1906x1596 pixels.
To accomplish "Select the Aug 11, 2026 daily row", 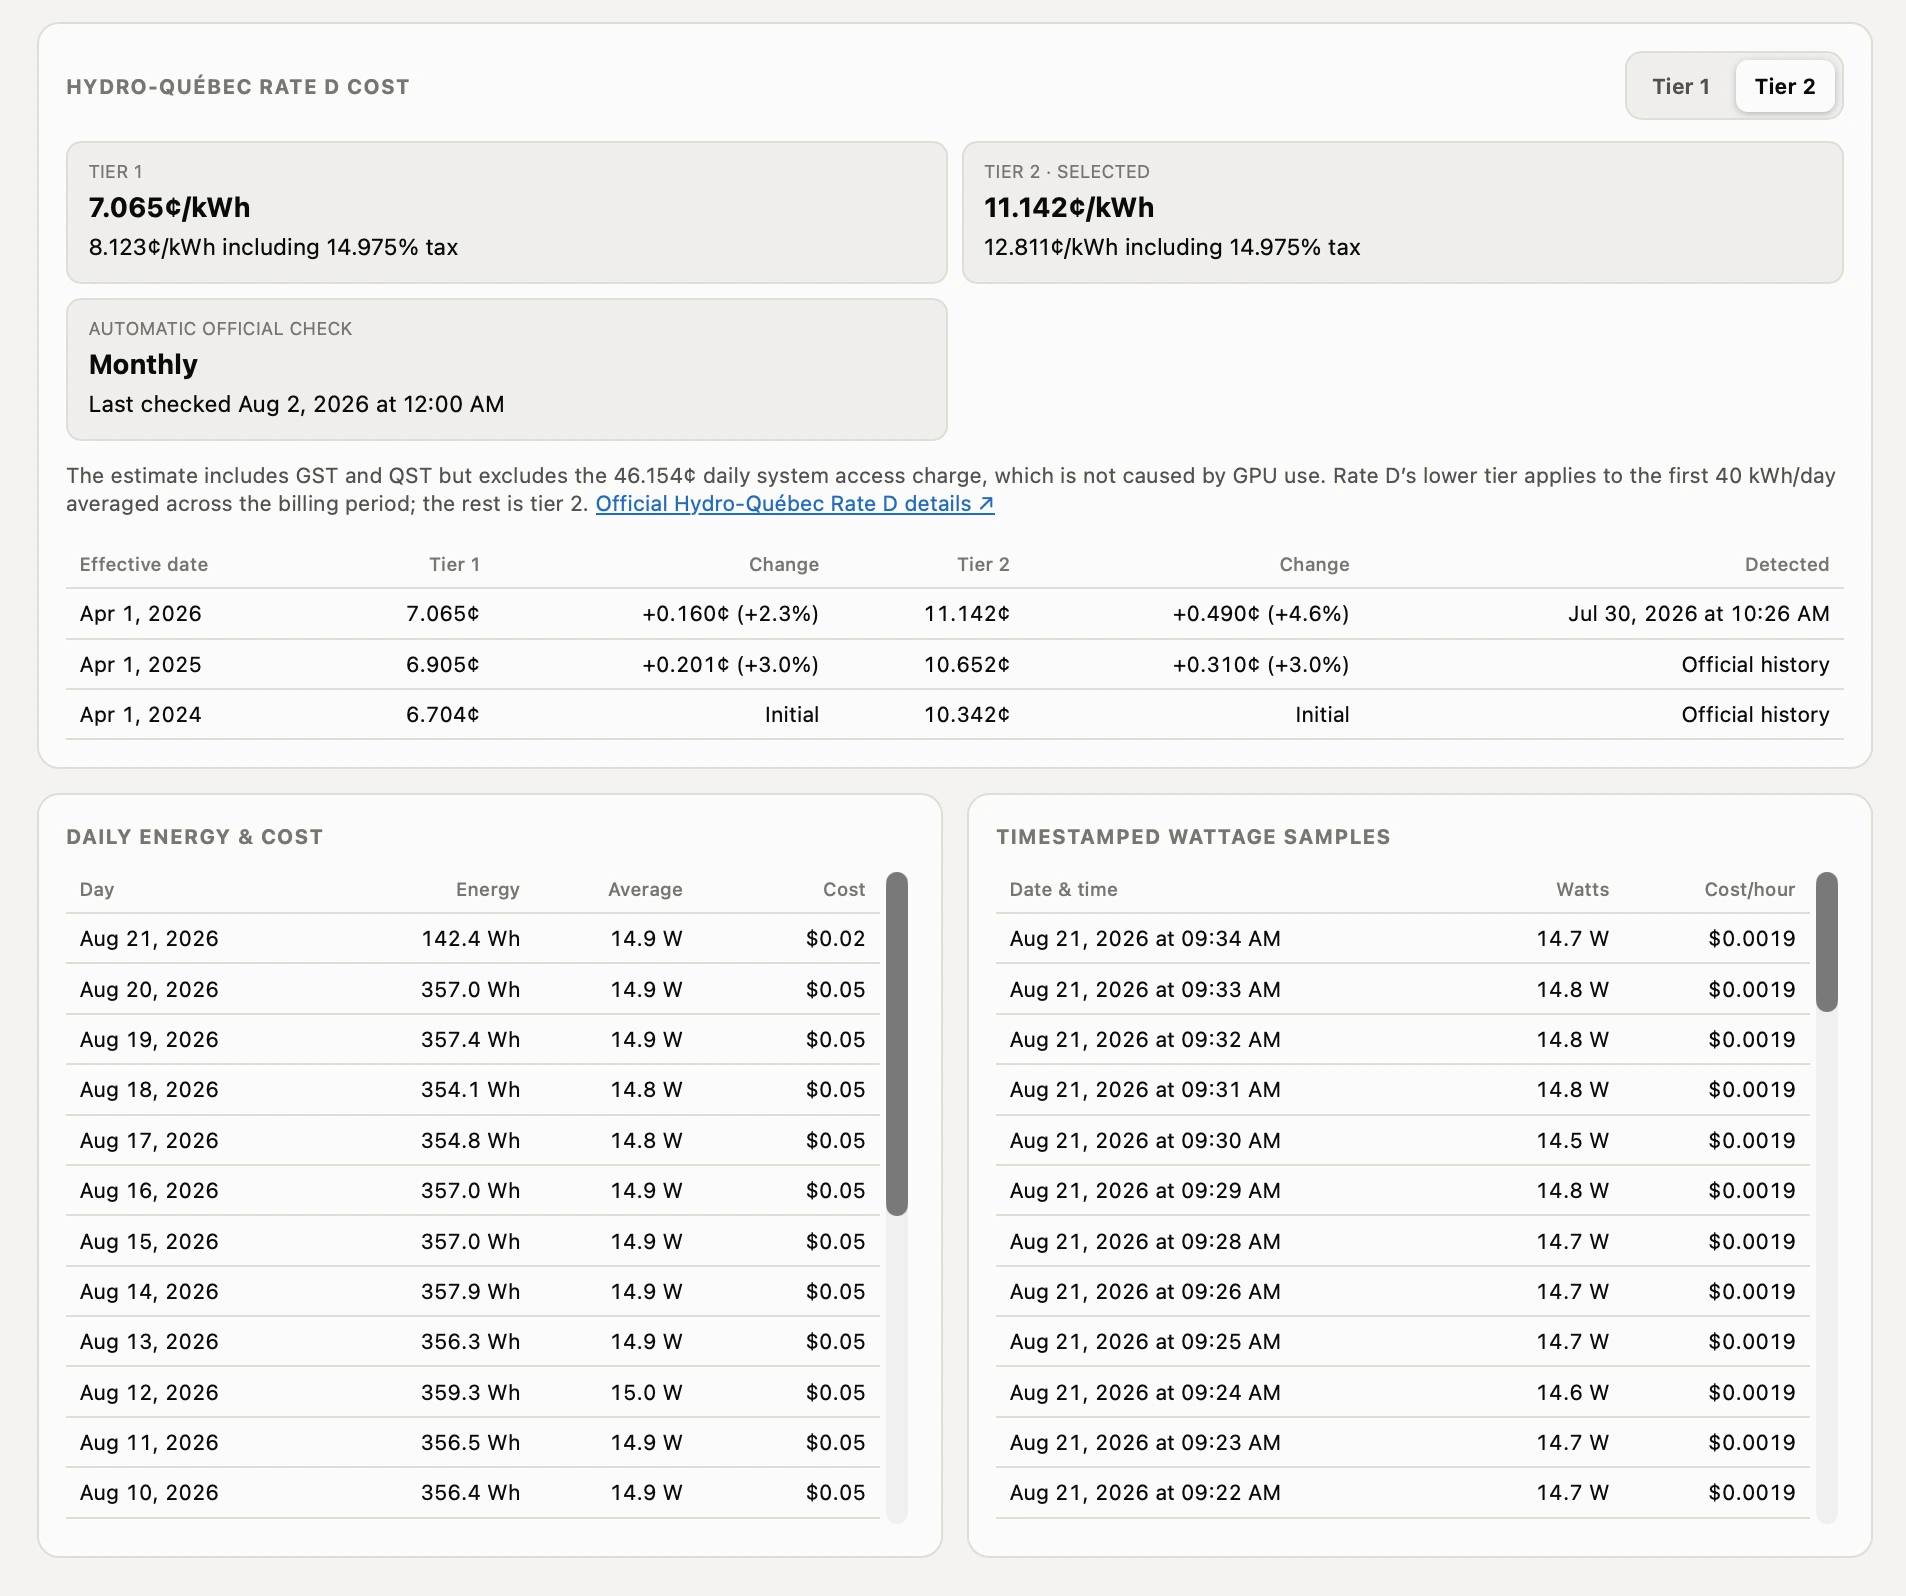I will tap(473, 1443).
